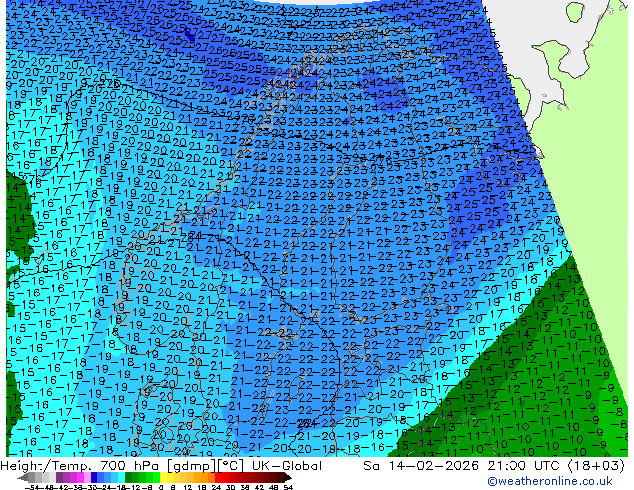Click the green segment of the temperature legend
The height and width of the screenshot is (490, 634).
[142, 477]
